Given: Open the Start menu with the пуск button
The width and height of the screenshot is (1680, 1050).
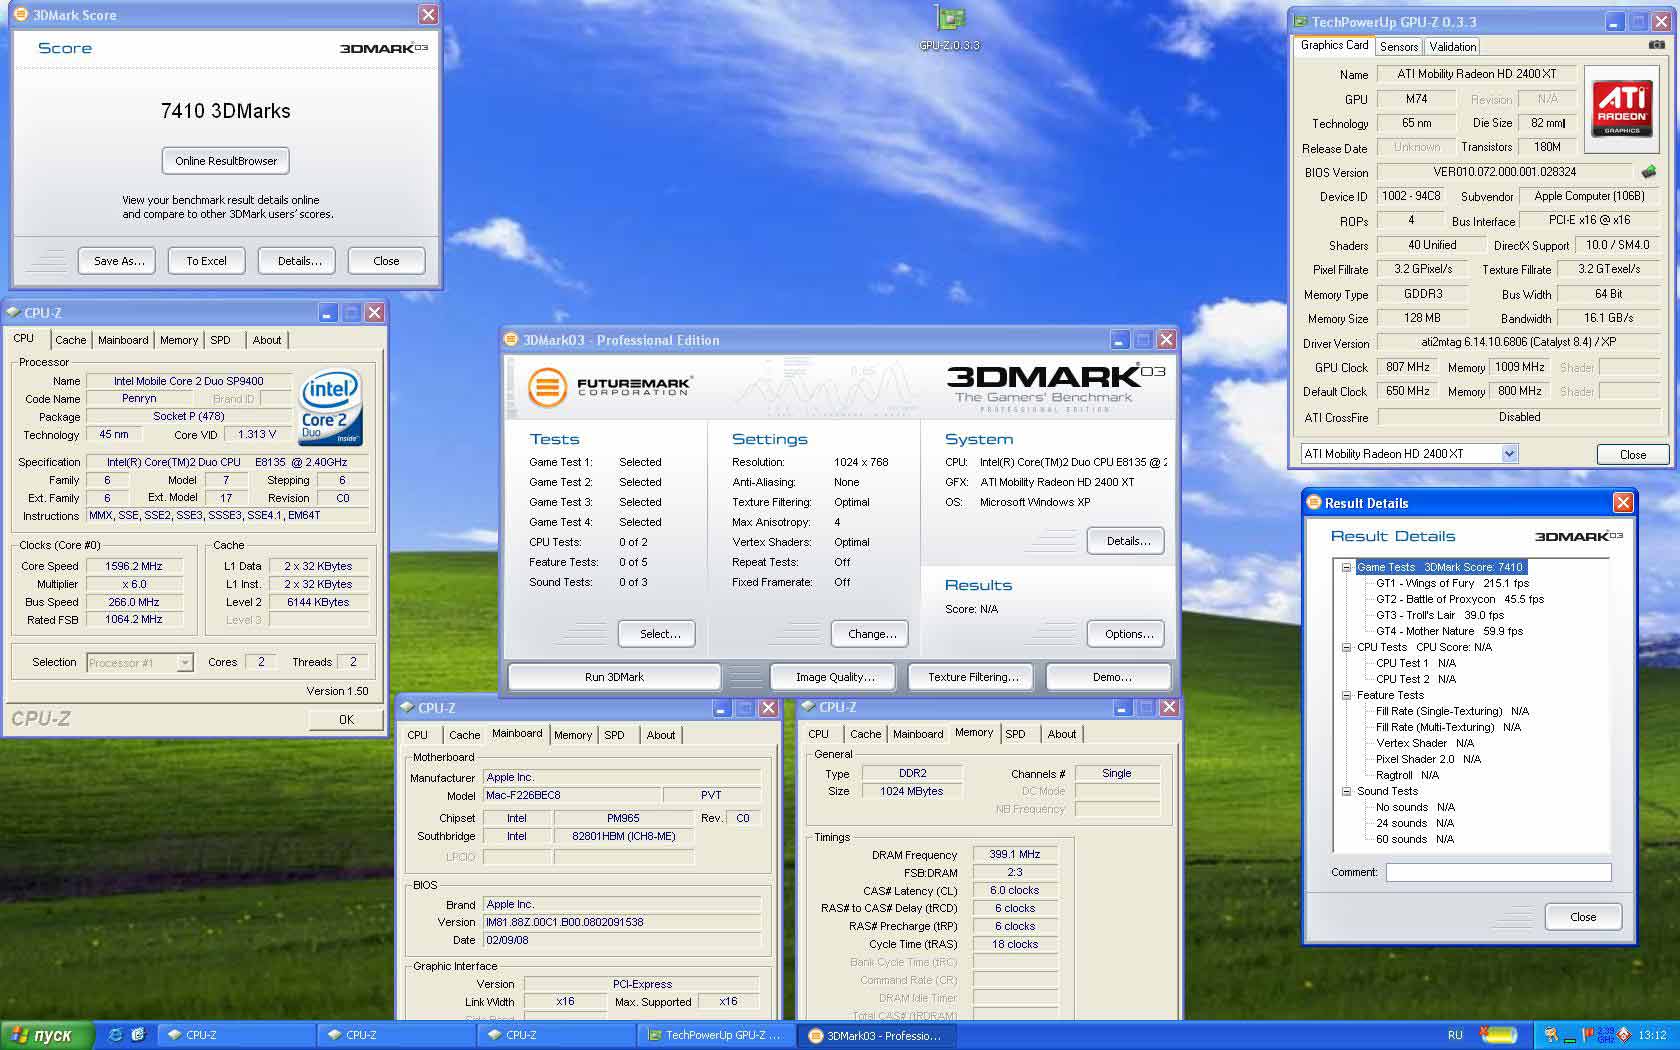Looking at the screenshot, I should point(48,1035).
